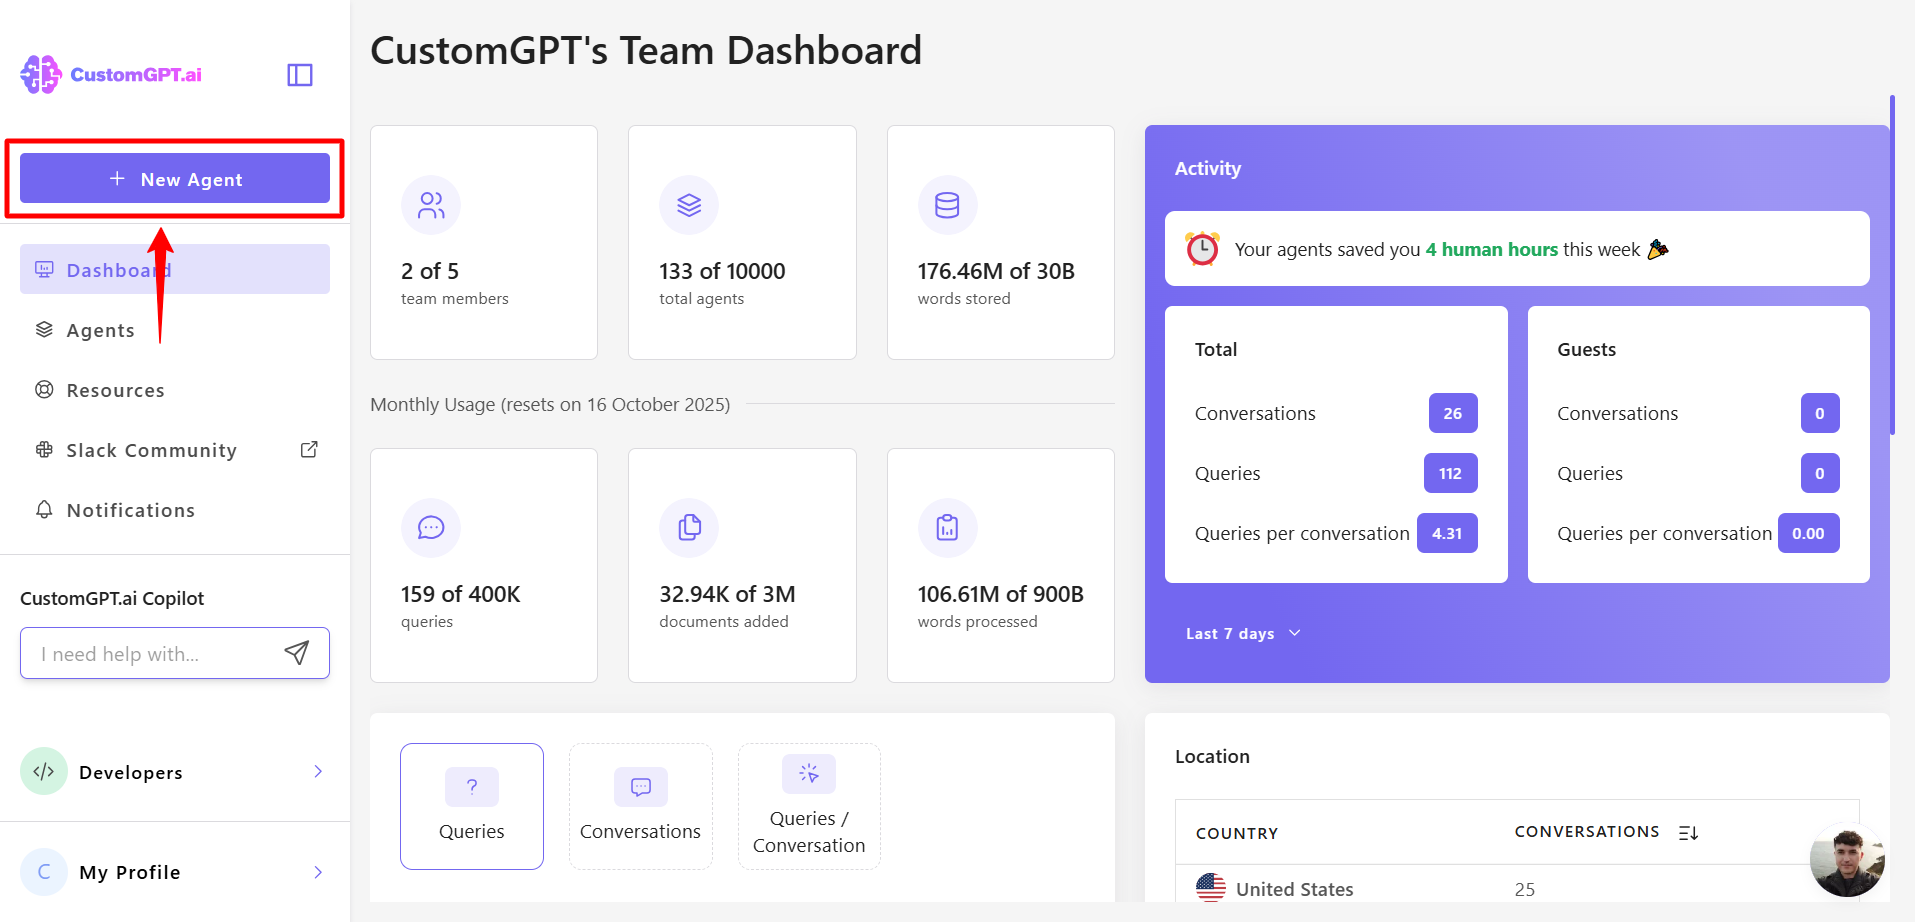Click the Agents layers icon in the sidebar
The image size is (1920, 922).
pos(44,329)
